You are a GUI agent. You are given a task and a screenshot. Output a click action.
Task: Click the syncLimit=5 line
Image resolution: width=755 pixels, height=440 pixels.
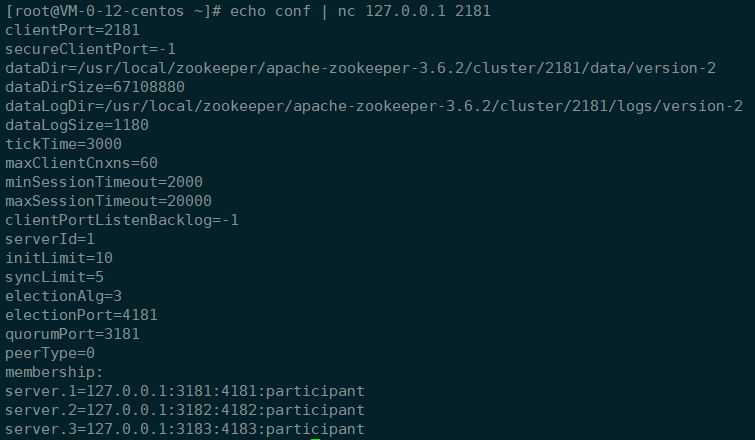tap(54, 277)
